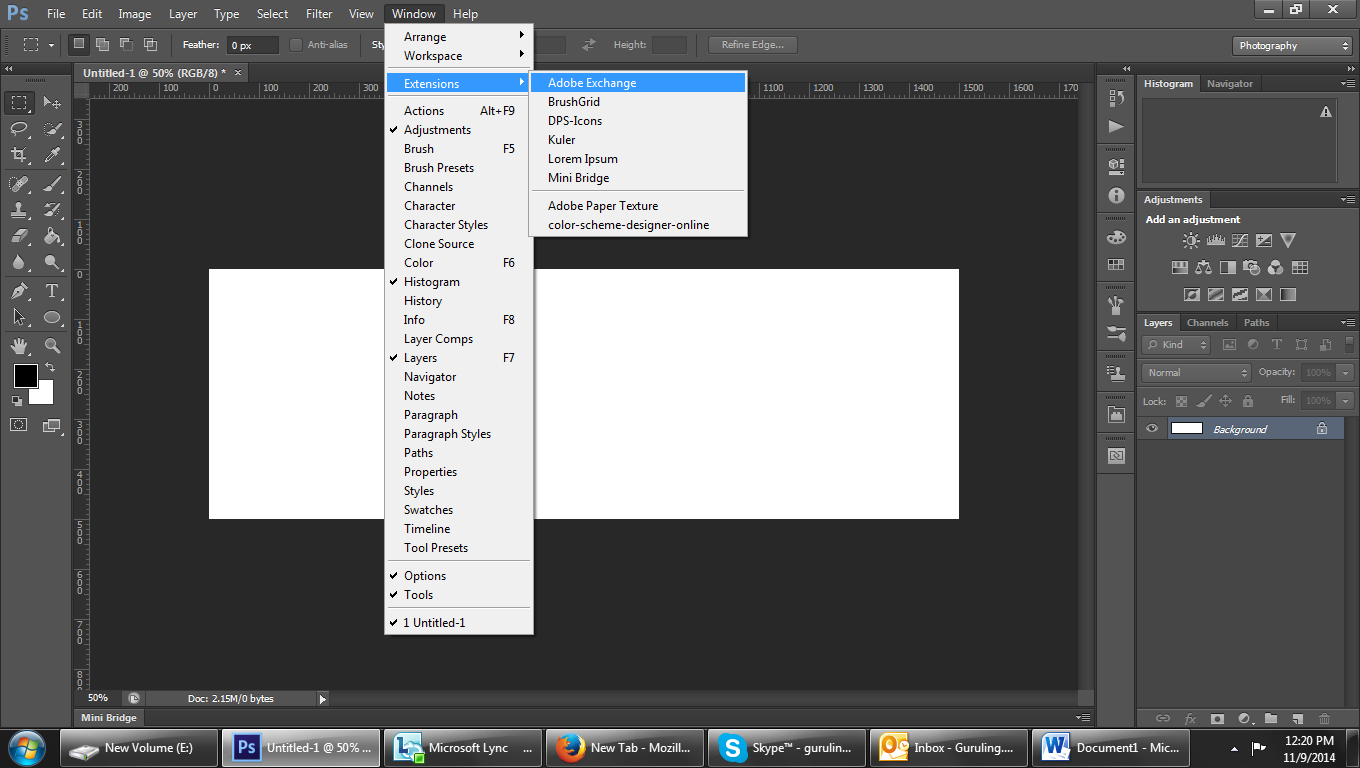1360x768 pixels.
Task: Select the Horizontal Type tool
Action: click(52, 291)
